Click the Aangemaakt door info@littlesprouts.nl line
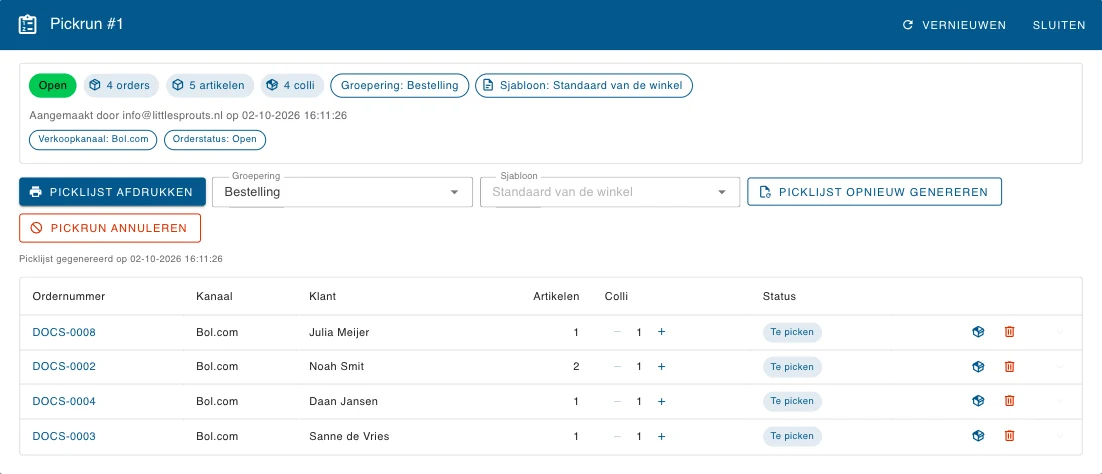This screenshot has width=1102, height=474. pyautogui.click(x=188, y=115)
